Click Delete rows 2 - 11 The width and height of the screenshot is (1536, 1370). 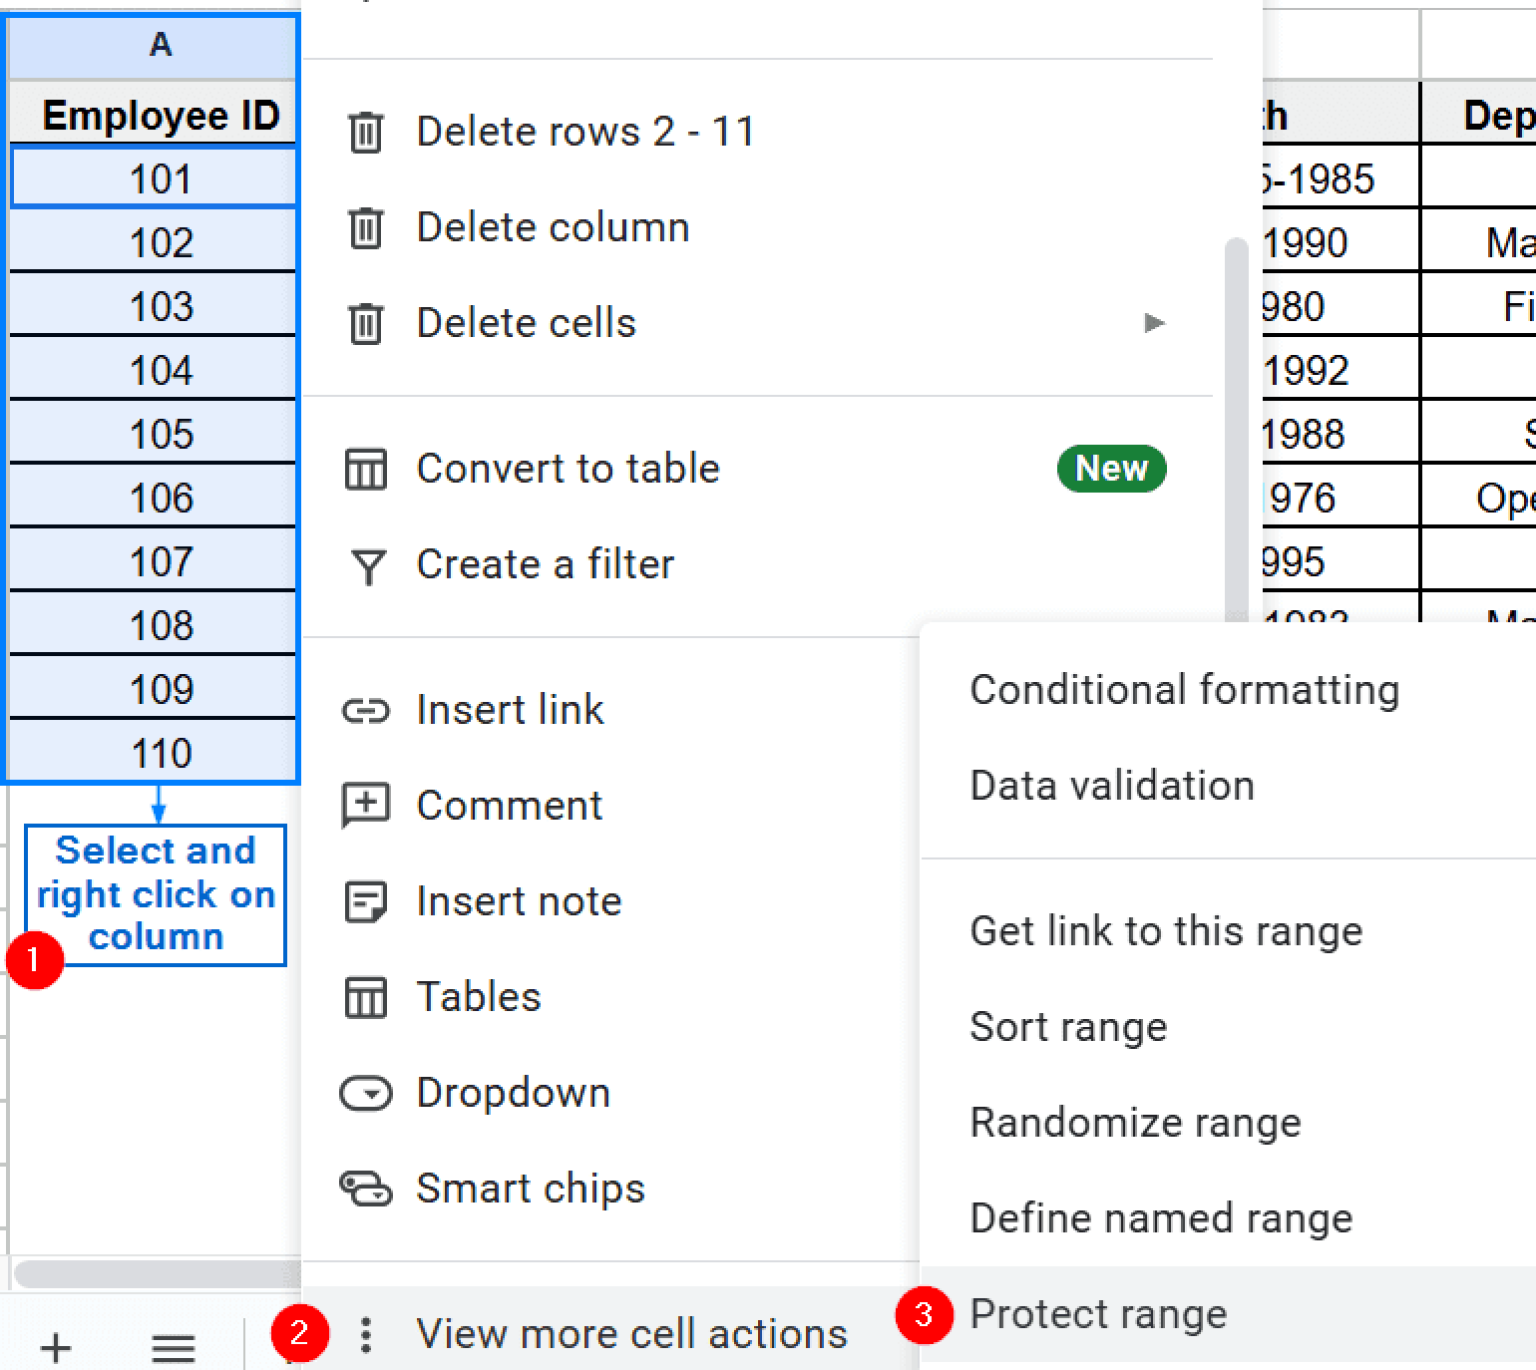[x=584, y=131]
